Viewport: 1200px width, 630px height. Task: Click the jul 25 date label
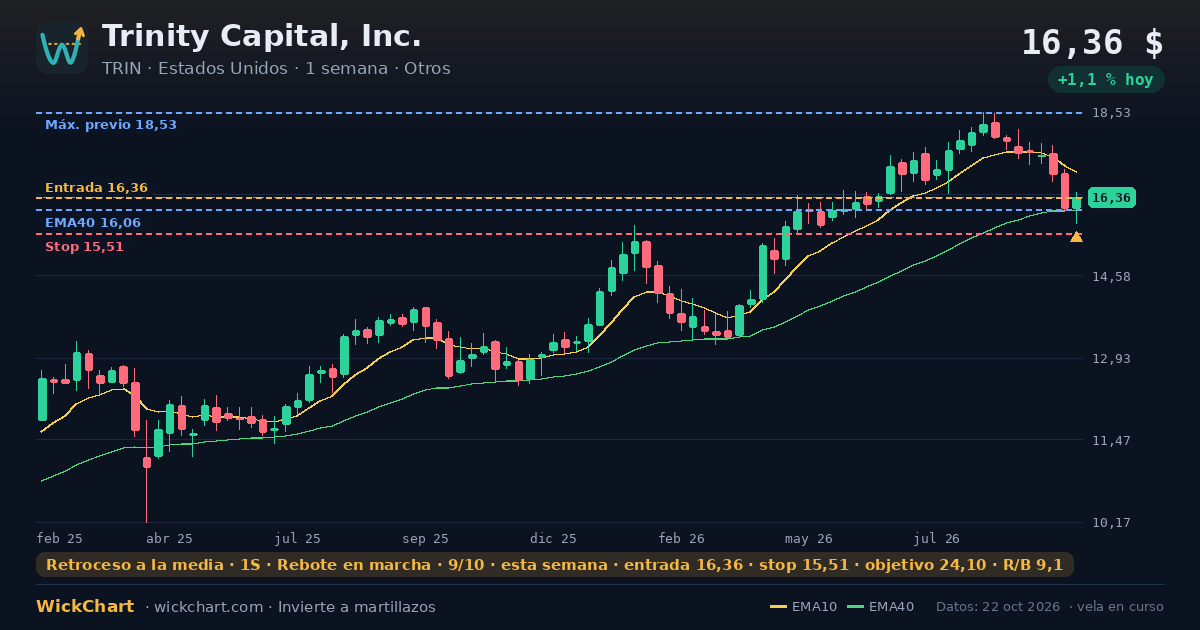[x=298, y=538]
